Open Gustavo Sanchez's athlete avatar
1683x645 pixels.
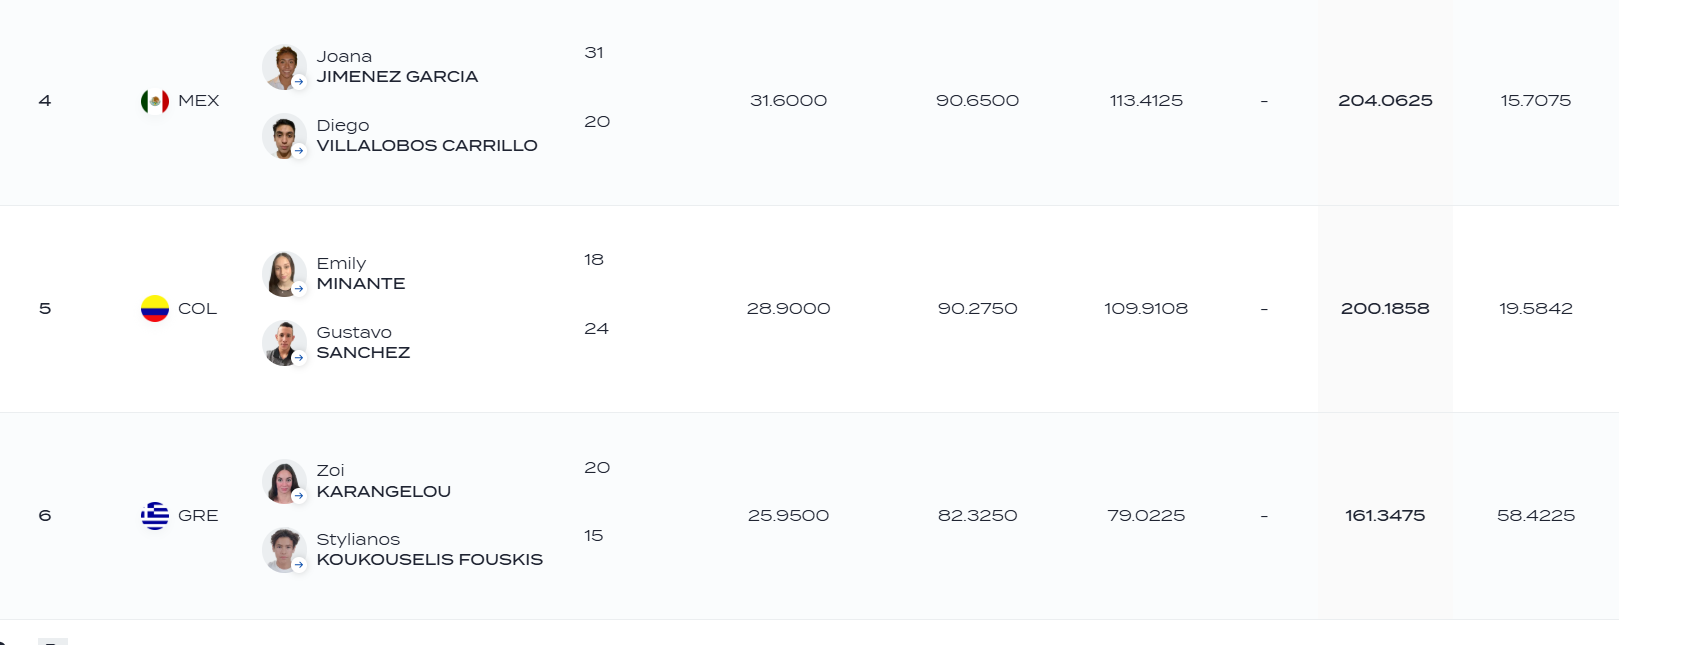click(284, 343)
